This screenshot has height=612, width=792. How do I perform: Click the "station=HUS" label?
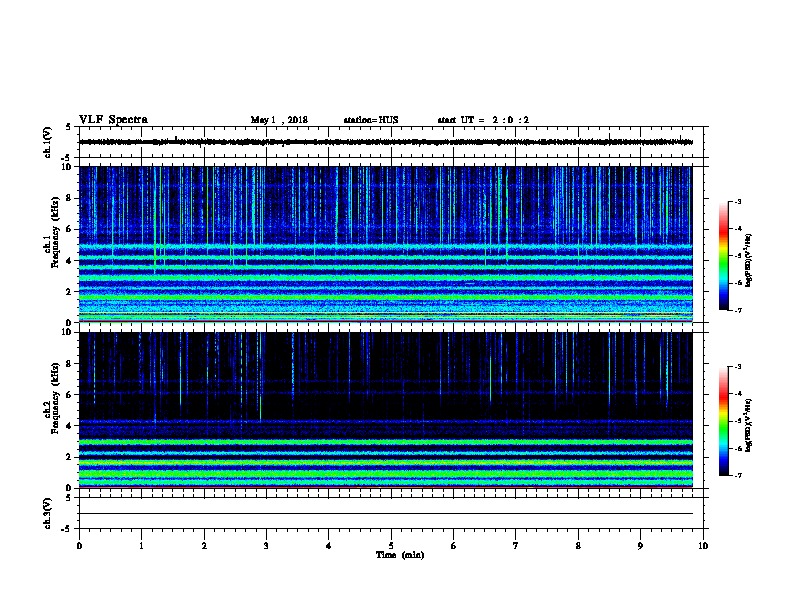371,120
